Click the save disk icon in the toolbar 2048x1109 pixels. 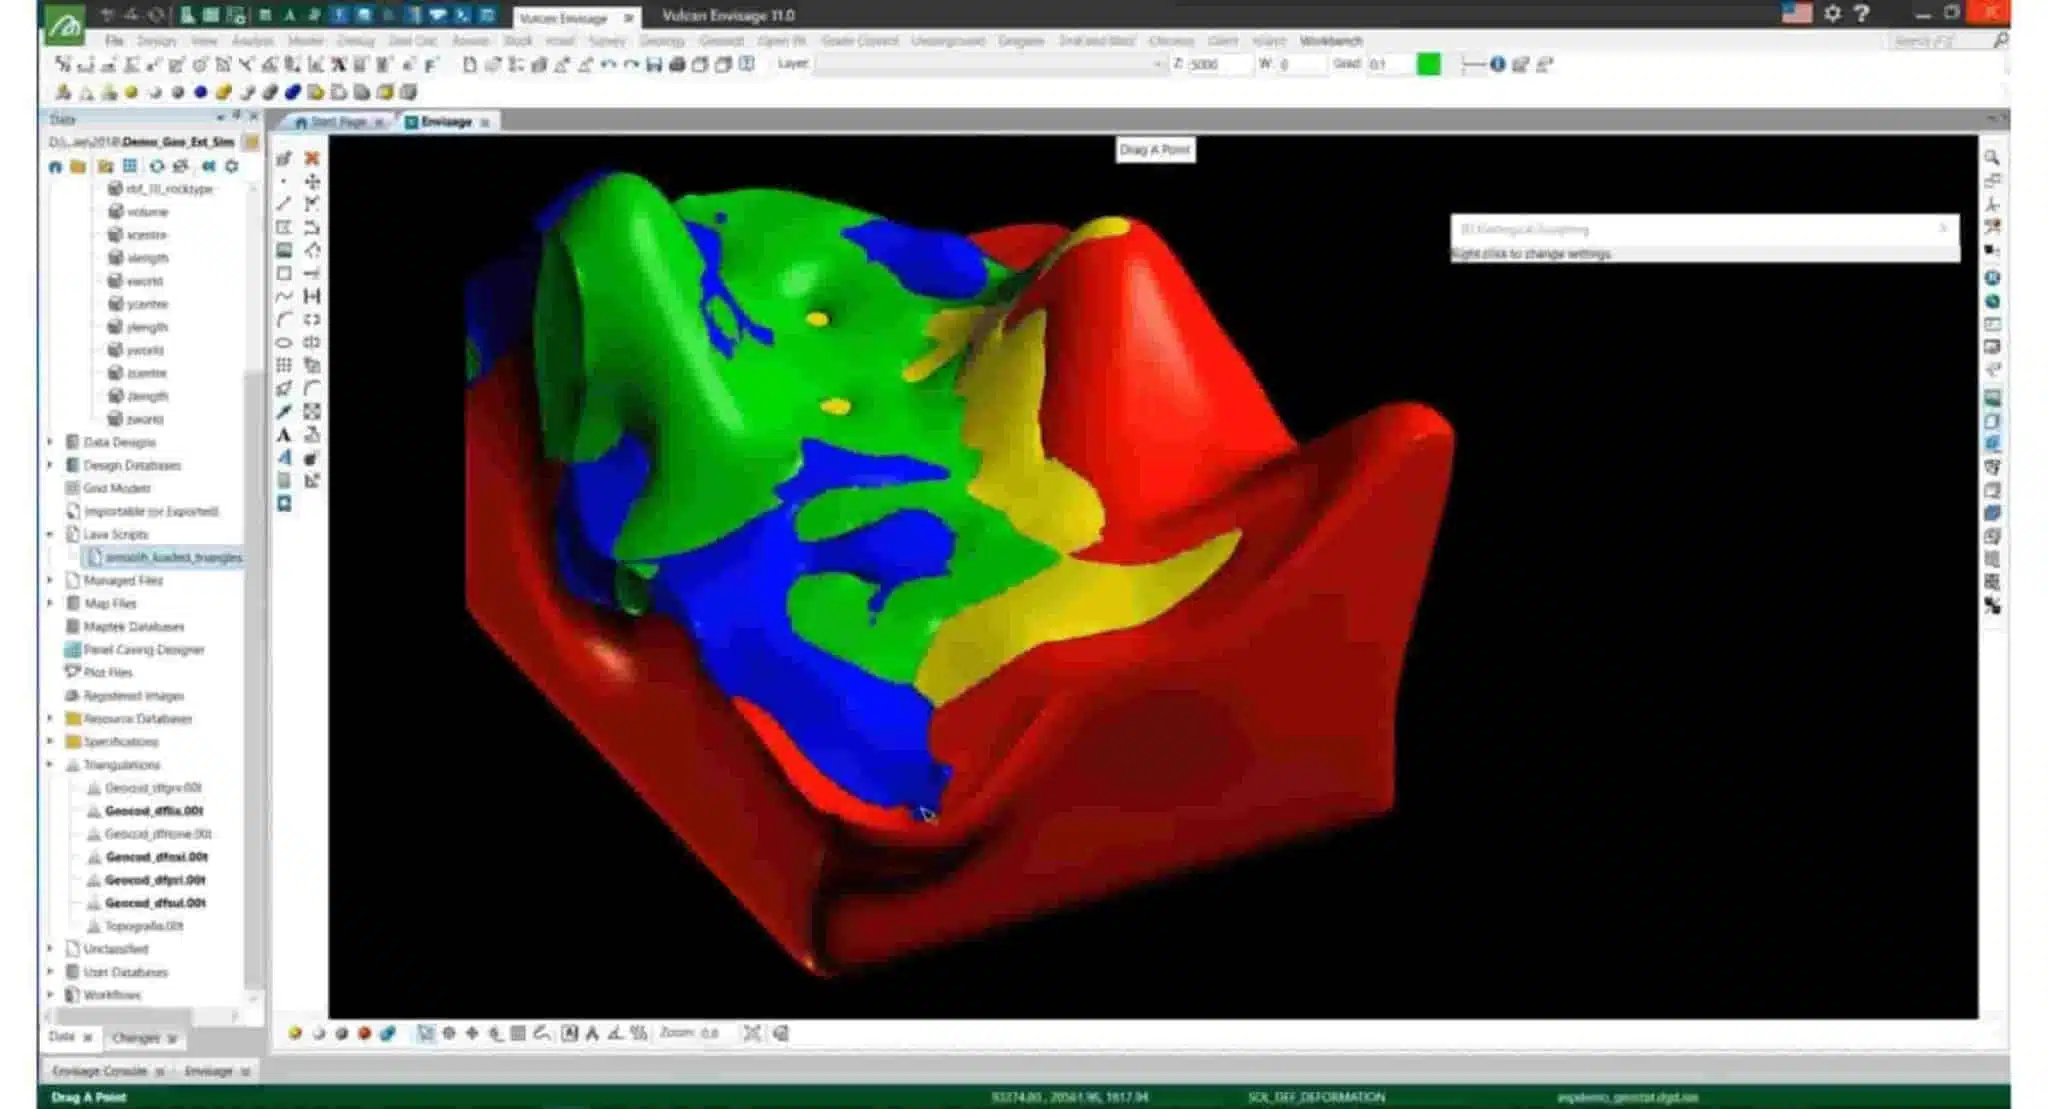[x=654, y=65]
